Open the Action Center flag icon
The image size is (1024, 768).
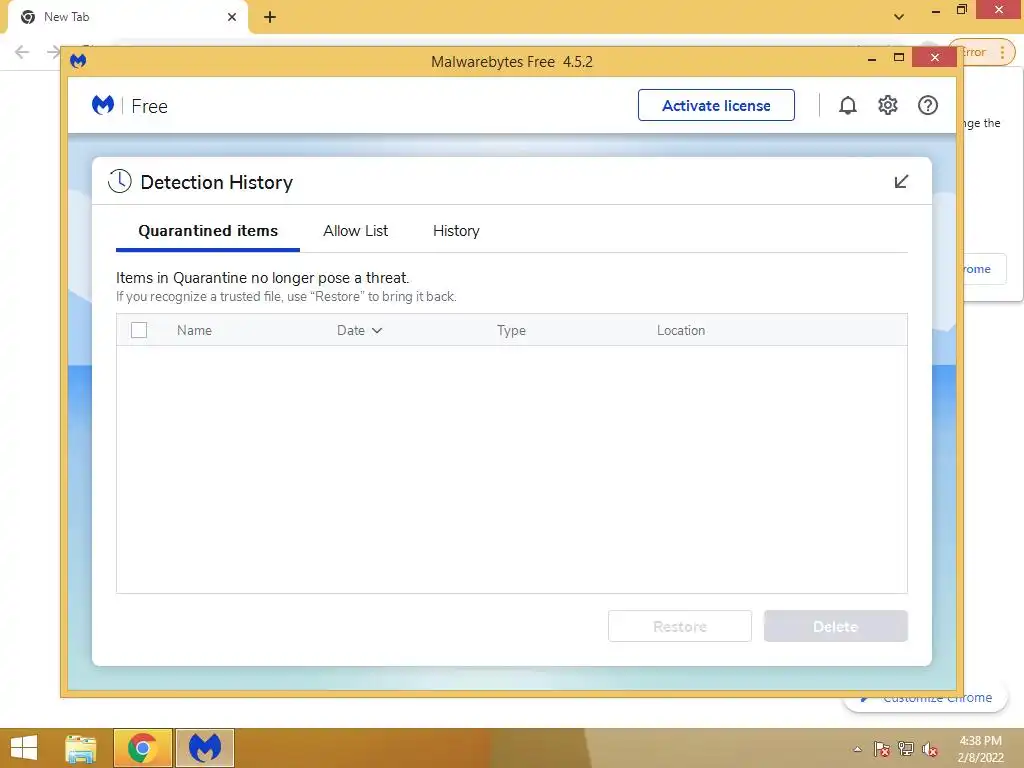pyautogui.click(x=882, y=748)
